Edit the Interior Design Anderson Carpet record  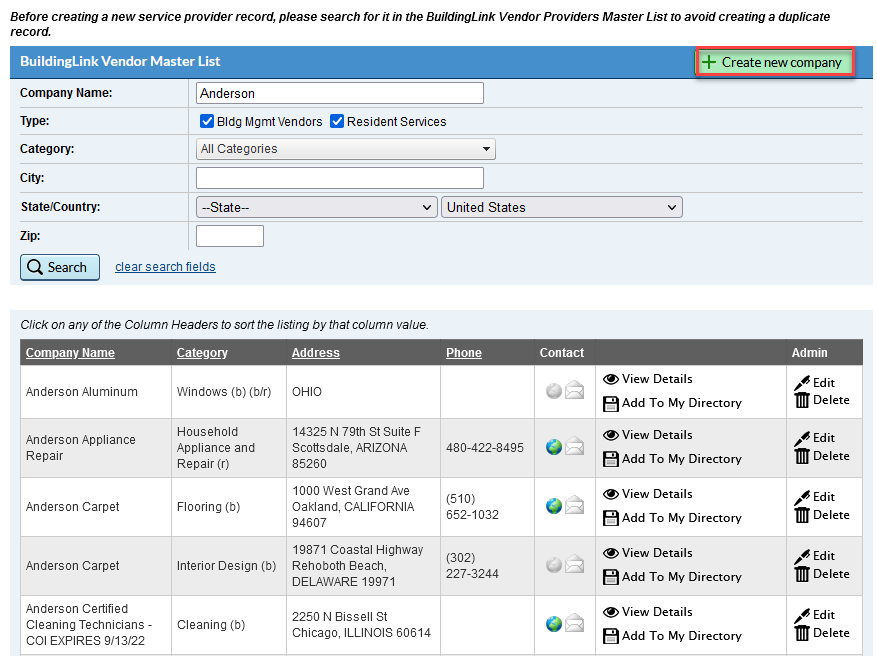(x=814, y=556)
